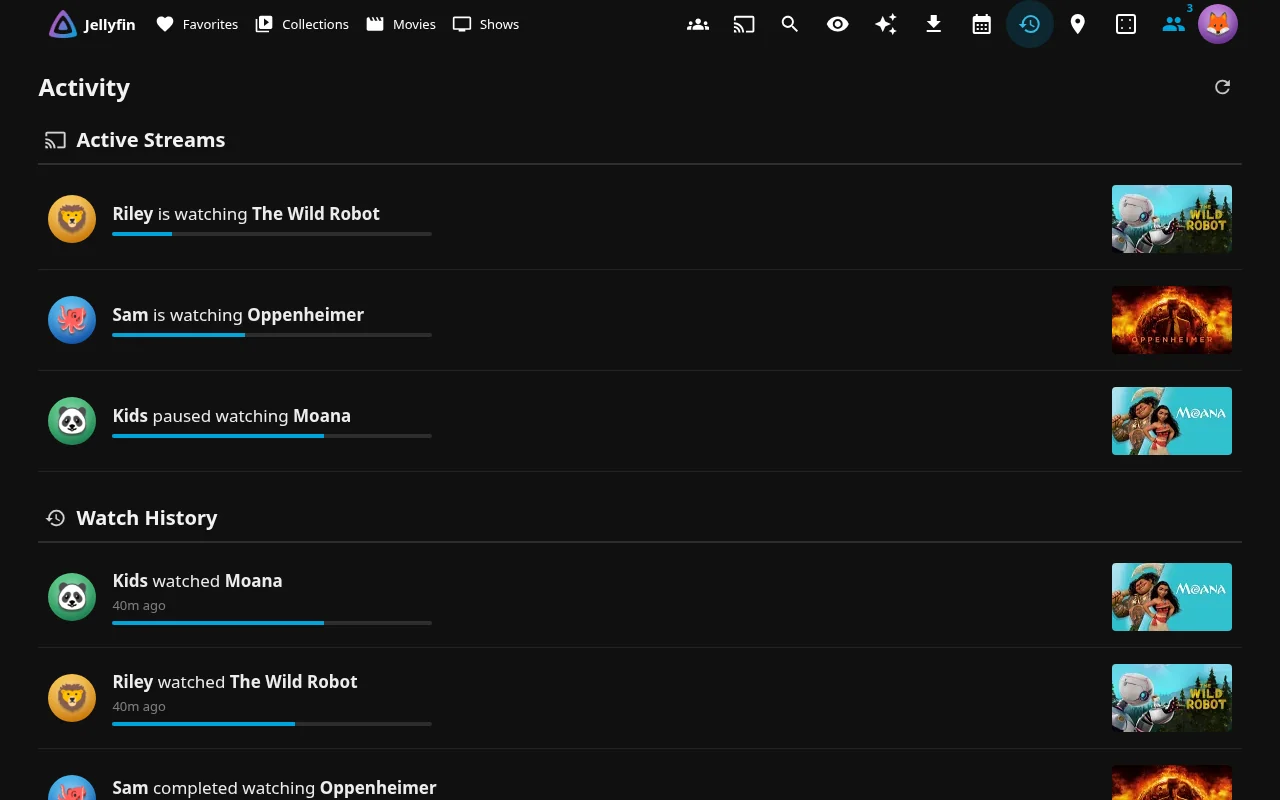Screen dimensions: 1280x800
Task: Click Kids panda avatar in Watch History
Action: coord(72,597)
